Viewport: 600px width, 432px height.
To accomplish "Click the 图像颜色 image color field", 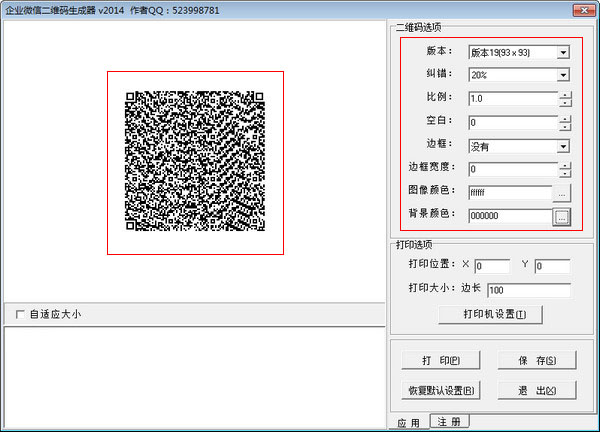I will coord(510,192).
